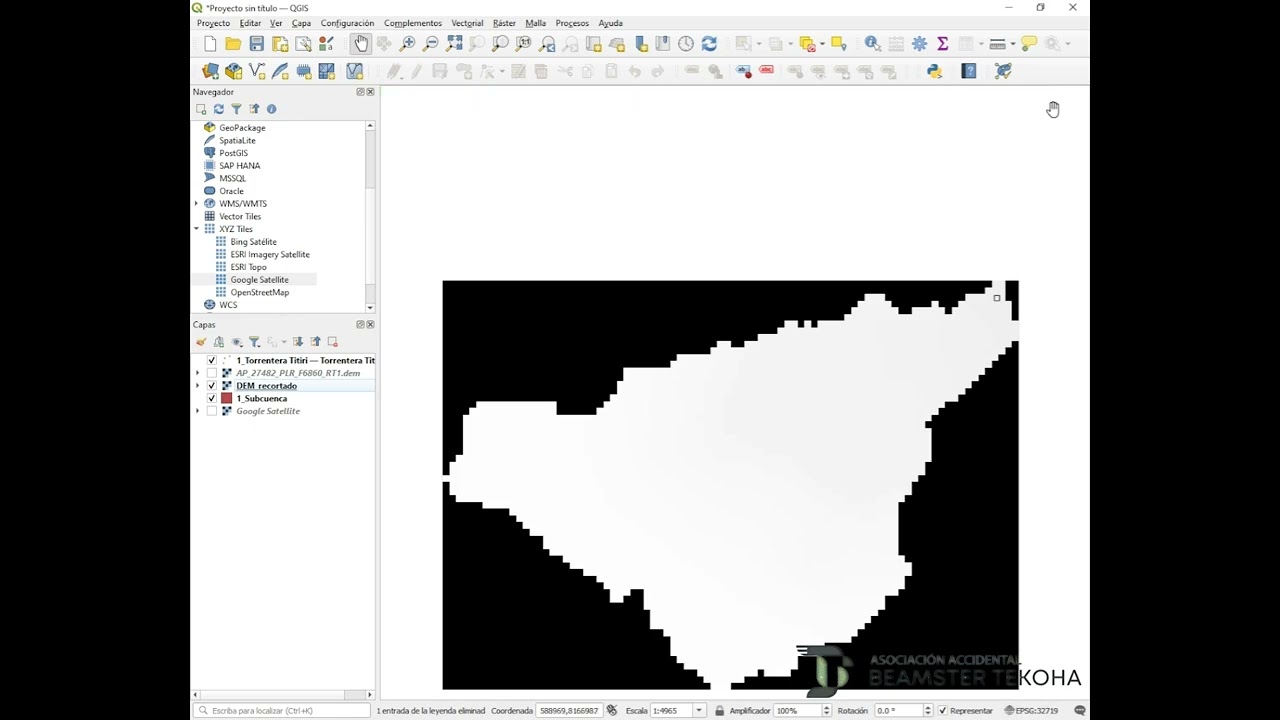
Task: Toggle visibility of 1_Torrentera Titiri layer
Action: tap(211, 360)
